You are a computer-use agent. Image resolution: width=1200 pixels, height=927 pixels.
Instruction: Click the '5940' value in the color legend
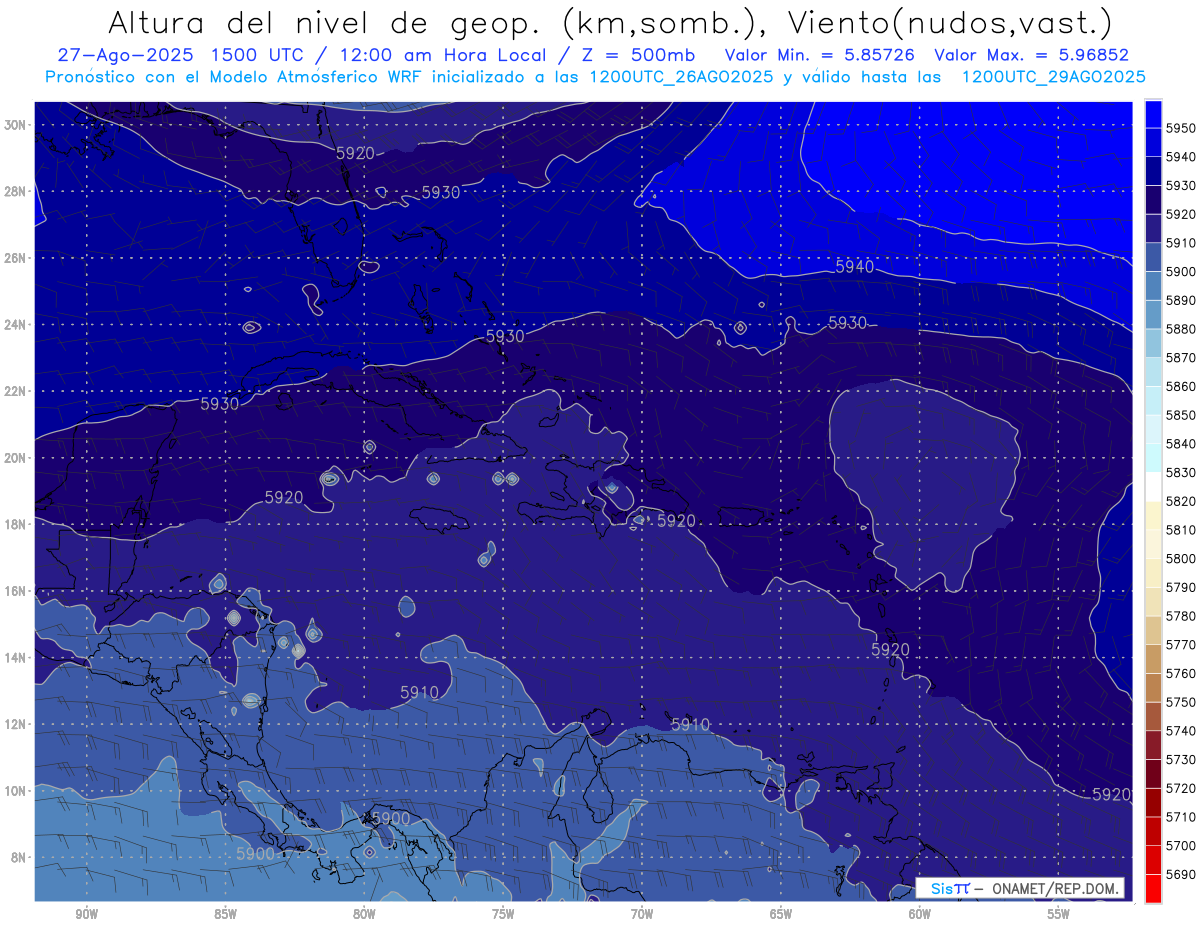coord(1181,157)
